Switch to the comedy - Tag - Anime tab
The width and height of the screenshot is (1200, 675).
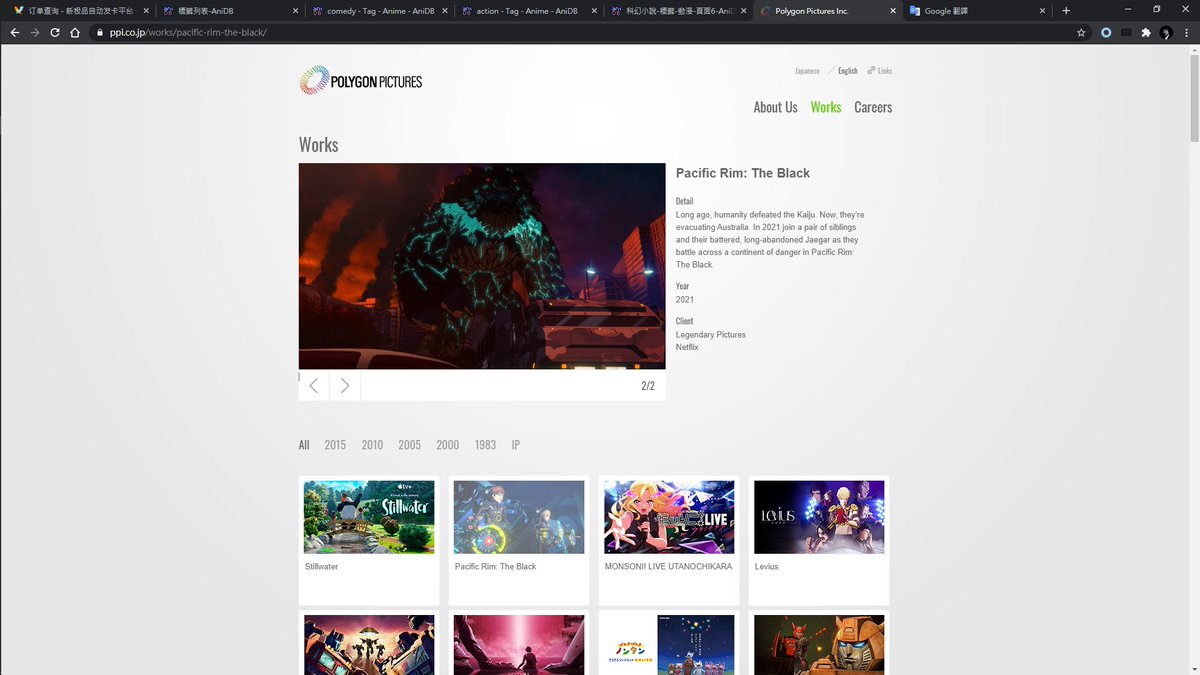pos(379,10)
